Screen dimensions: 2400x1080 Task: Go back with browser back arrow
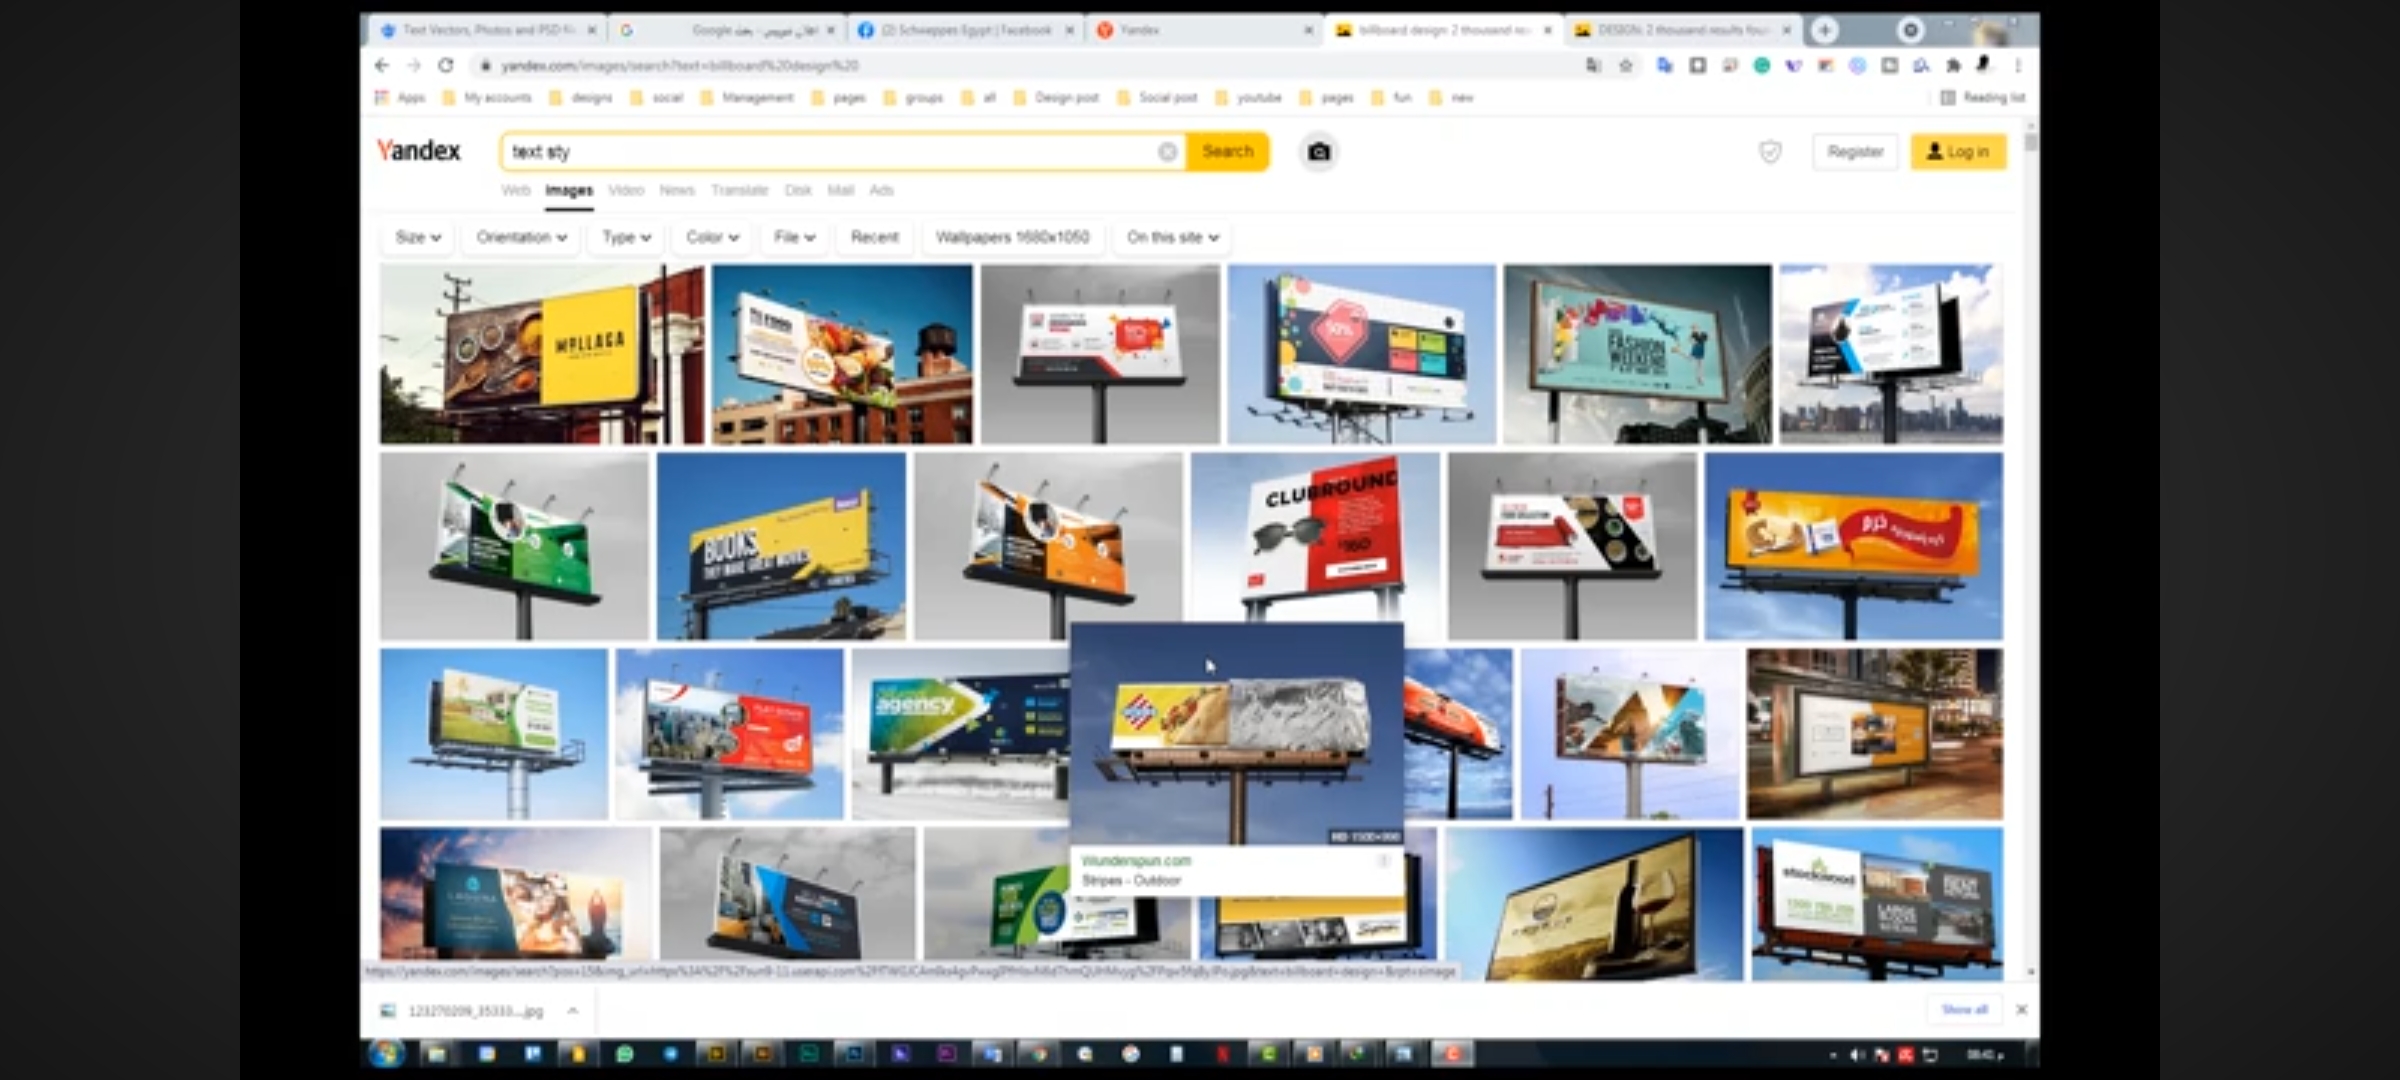point(382,66)
